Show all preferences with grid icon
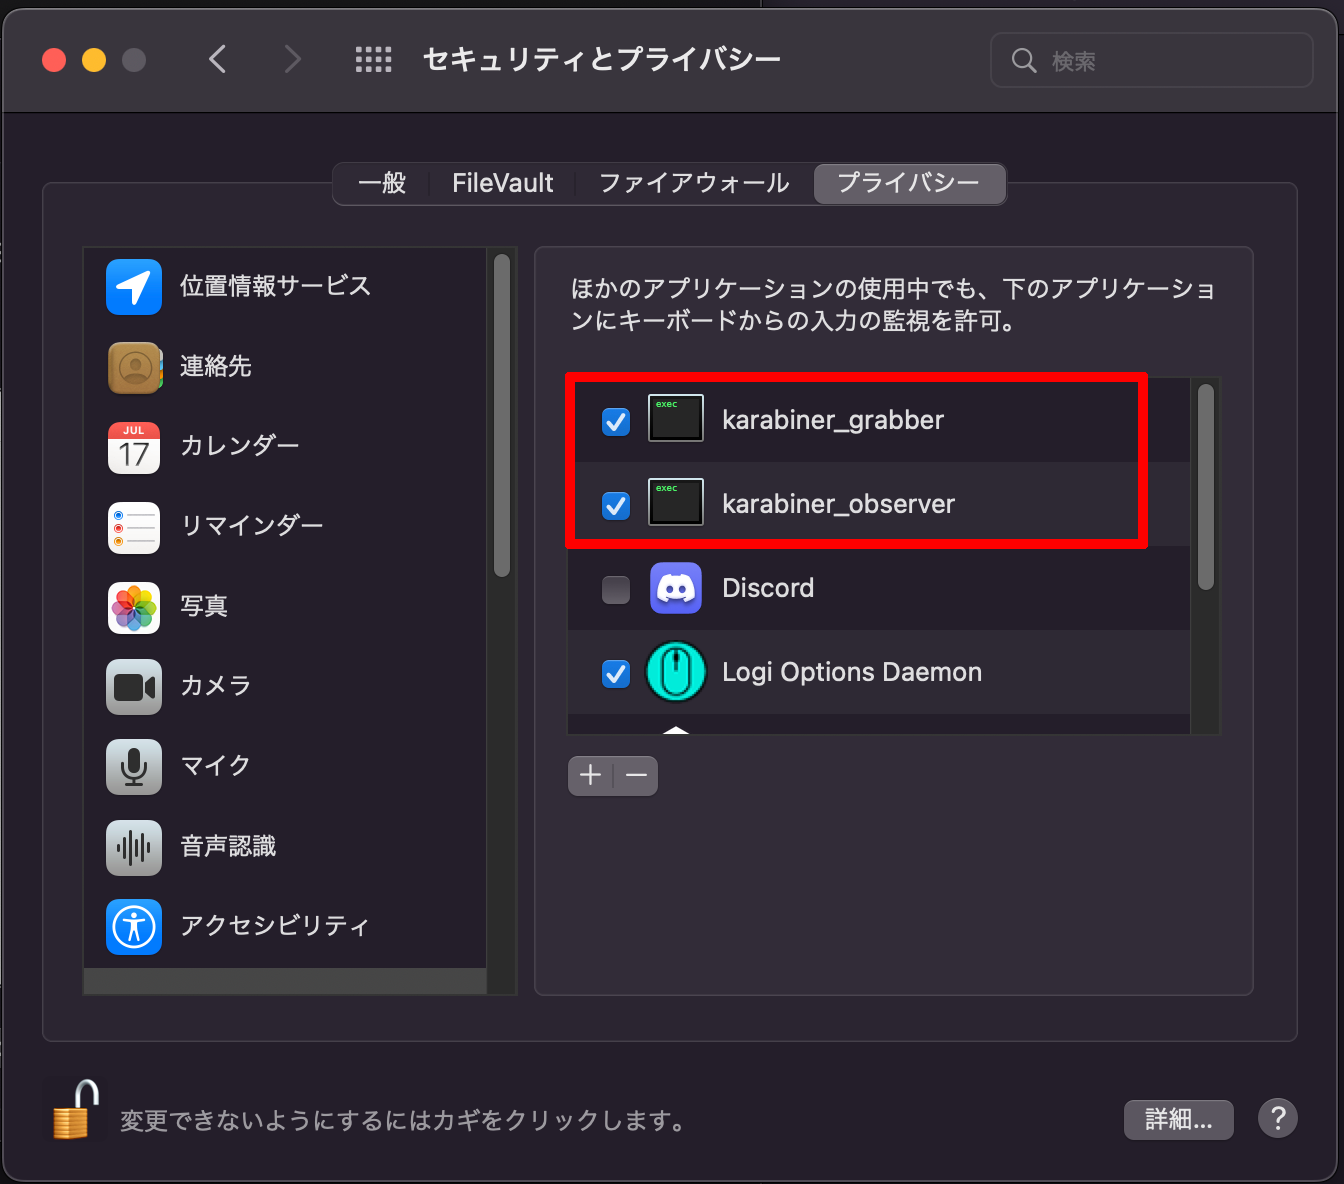This screenshot has width=1344, height=1184. click(x=374, y=60)
